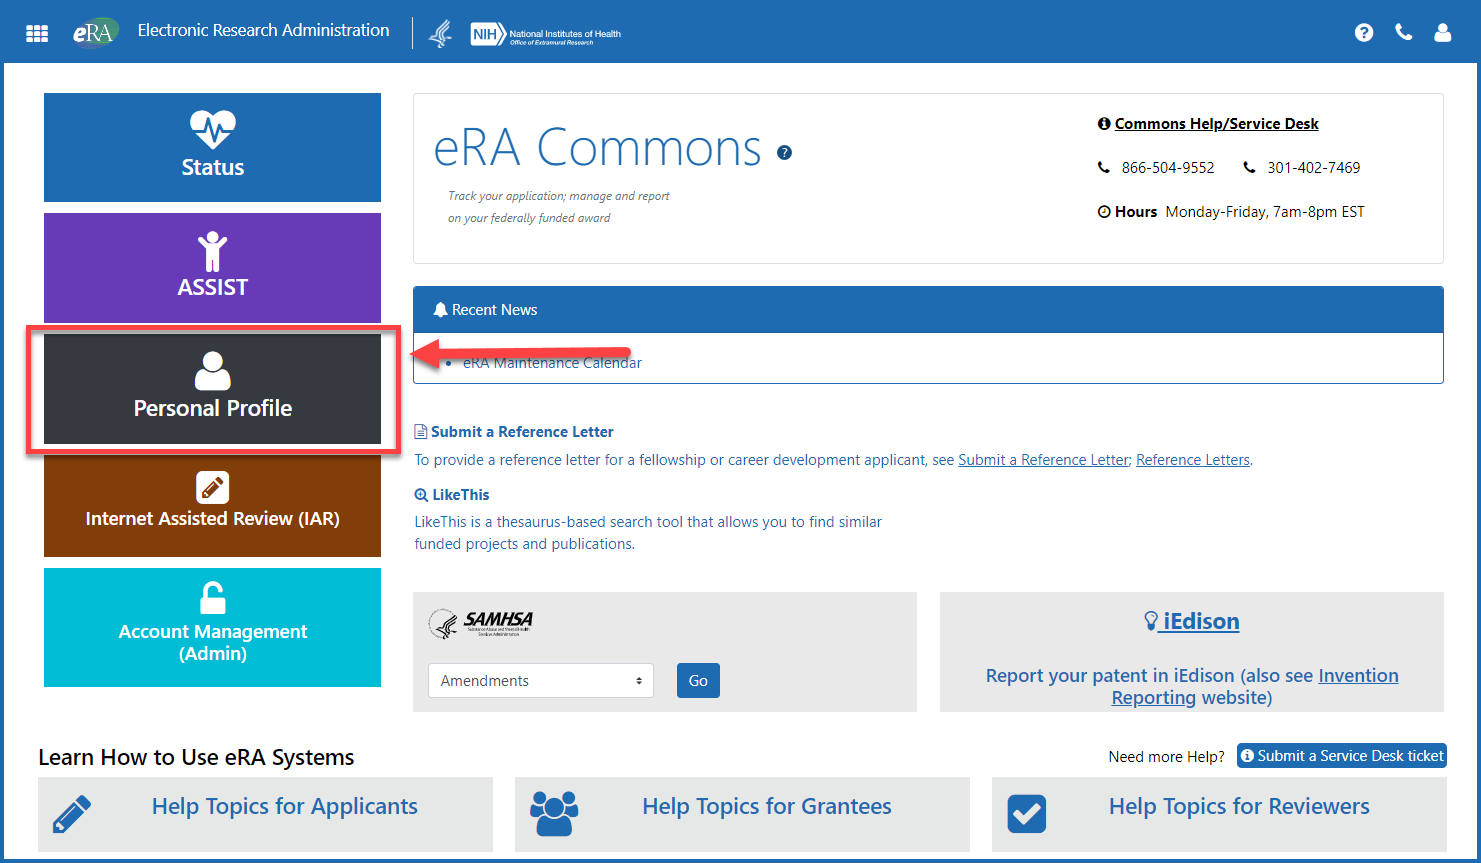Viewport: 1481px width, 863px height.
Task: Open Help Topics for Grantees
Action: point(767,807)
